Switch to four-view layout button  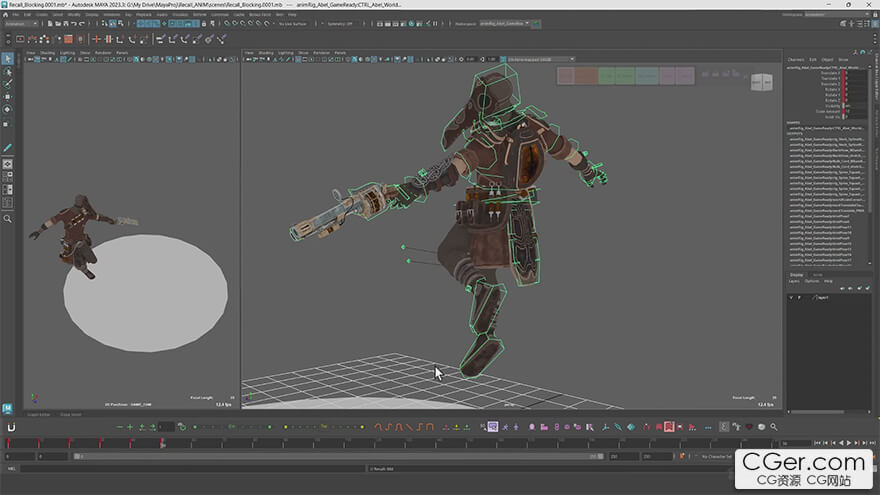pos(7,177)
